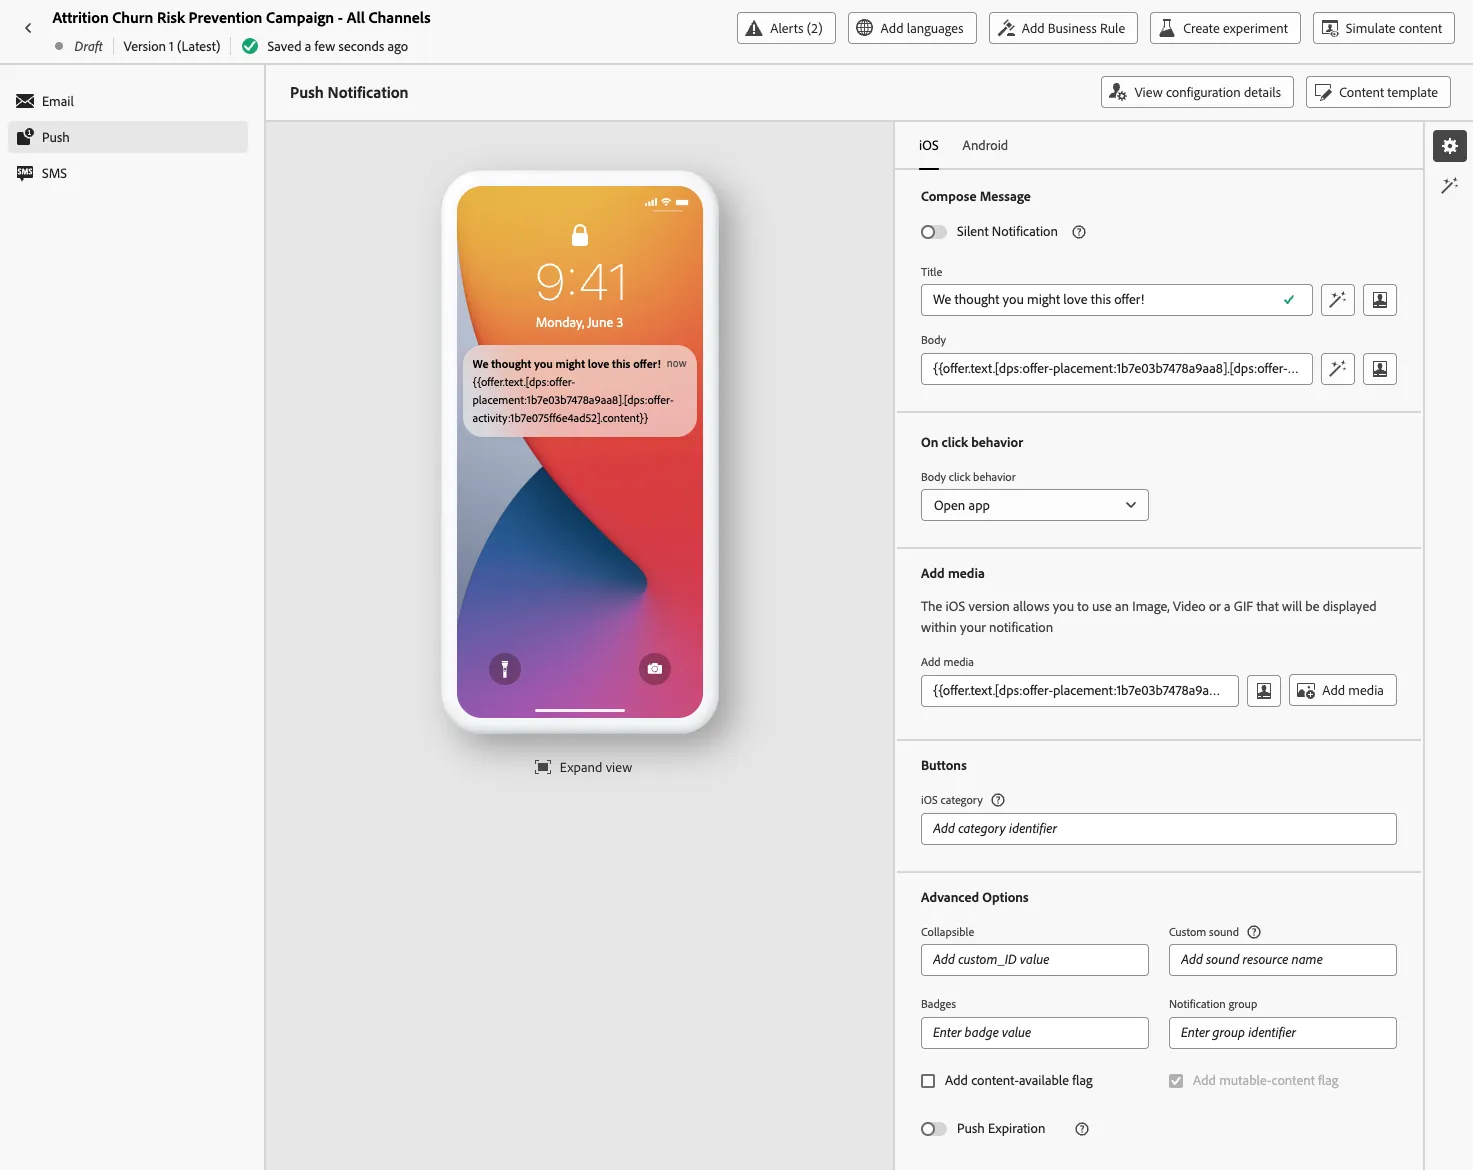This screenshot has height=1170, width=1473.
Task: Switch to the iOS tab
Action: [x=929, y=146]
